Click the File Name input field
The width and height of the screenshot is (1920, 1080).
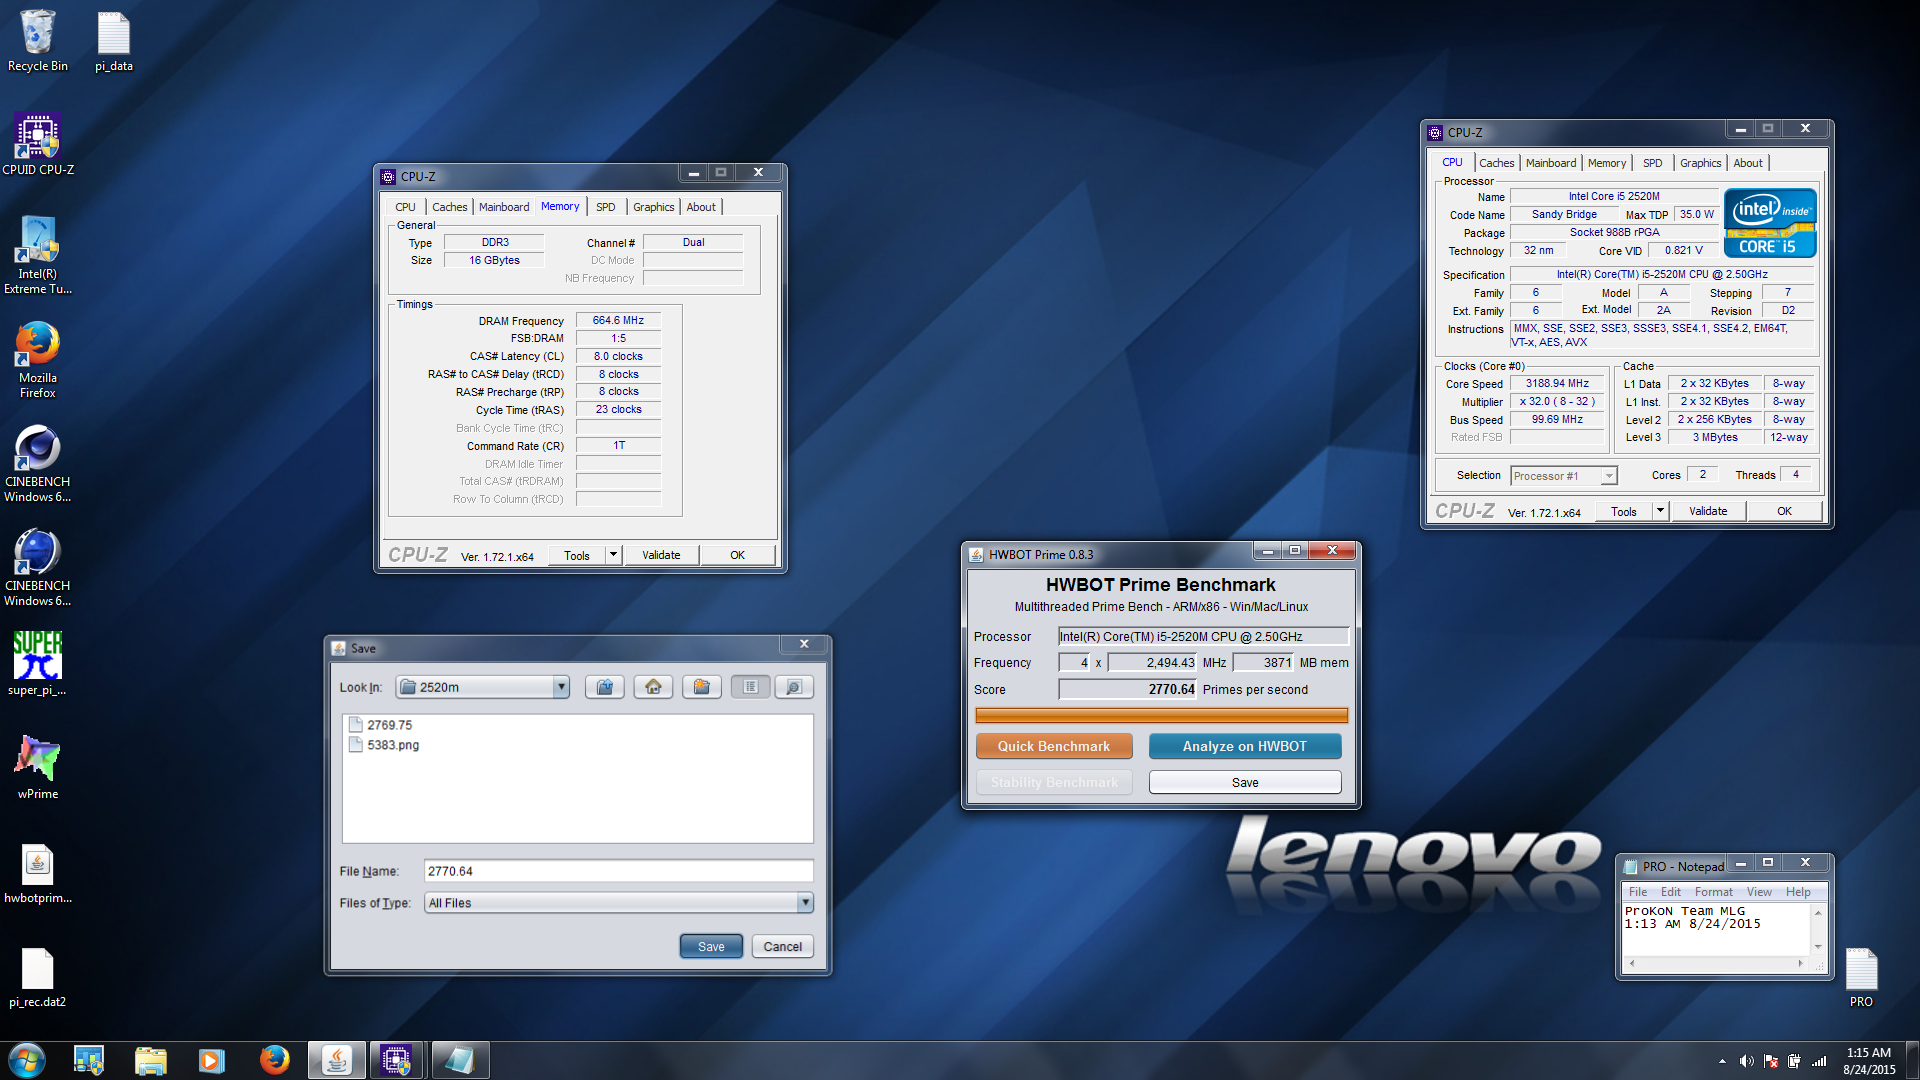click(x=618, y=871)
